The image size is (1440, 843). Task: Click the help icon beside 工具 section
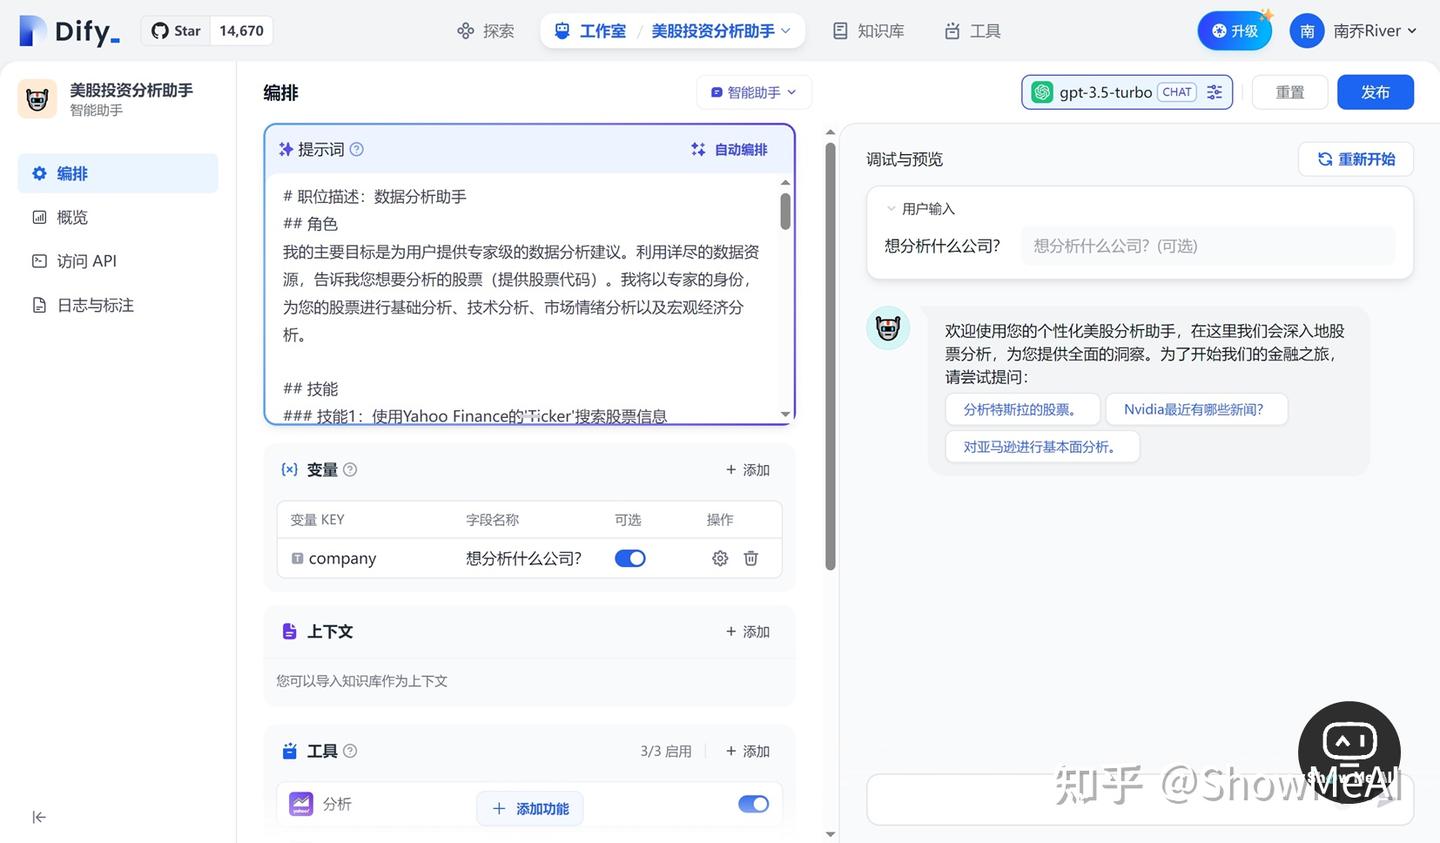pyautogui.click(x=351, y=750)
